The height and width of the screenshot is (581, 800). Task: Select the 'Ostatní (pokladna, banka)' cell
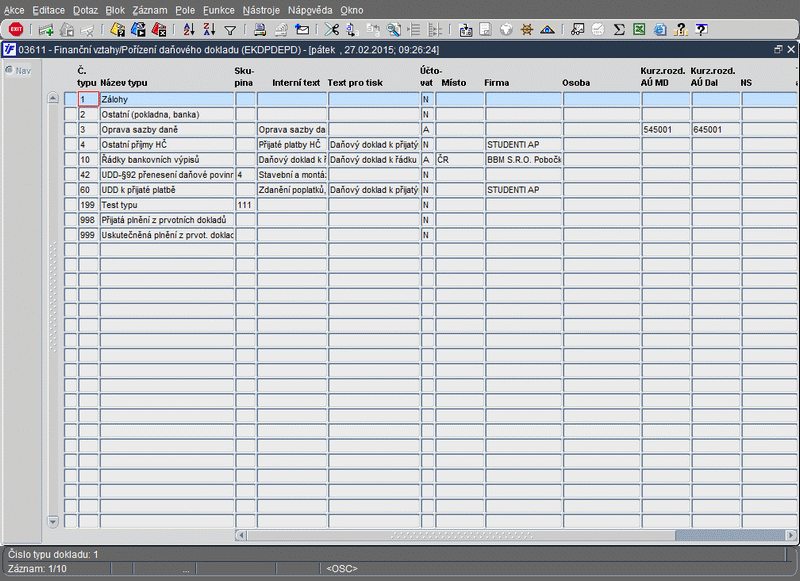coord(167,114)
